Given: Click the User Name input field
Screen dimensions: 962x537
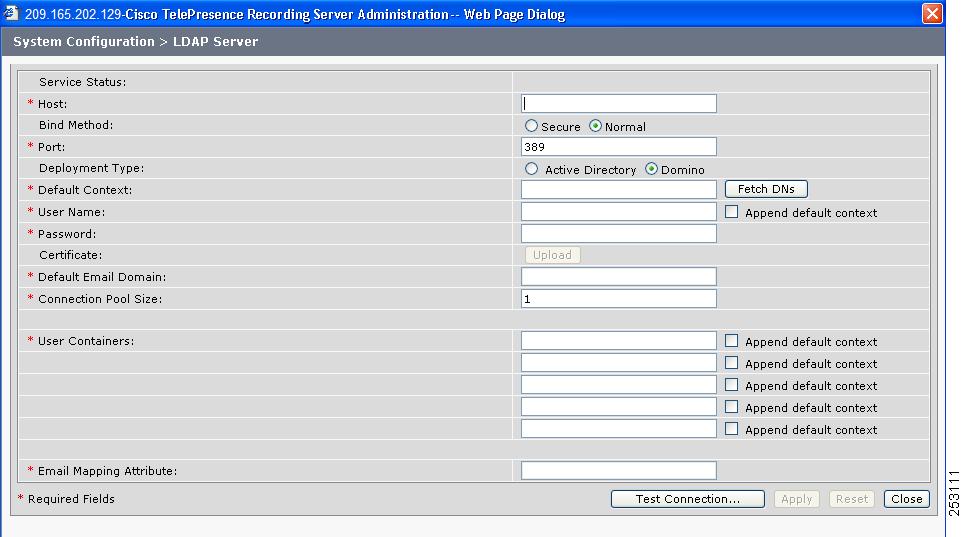Looking at the screenshot, I should 618,212.
